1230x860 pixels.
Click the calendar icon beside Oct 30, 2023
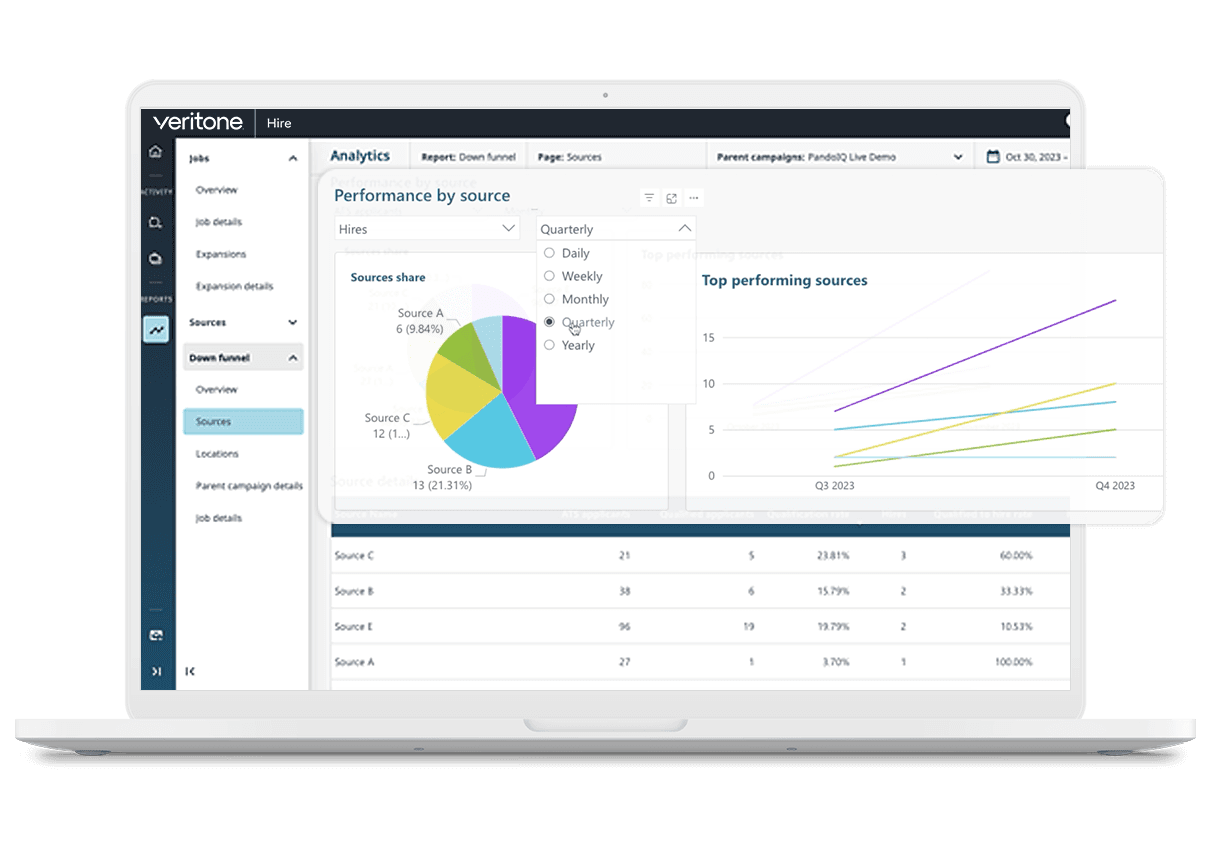992,157
